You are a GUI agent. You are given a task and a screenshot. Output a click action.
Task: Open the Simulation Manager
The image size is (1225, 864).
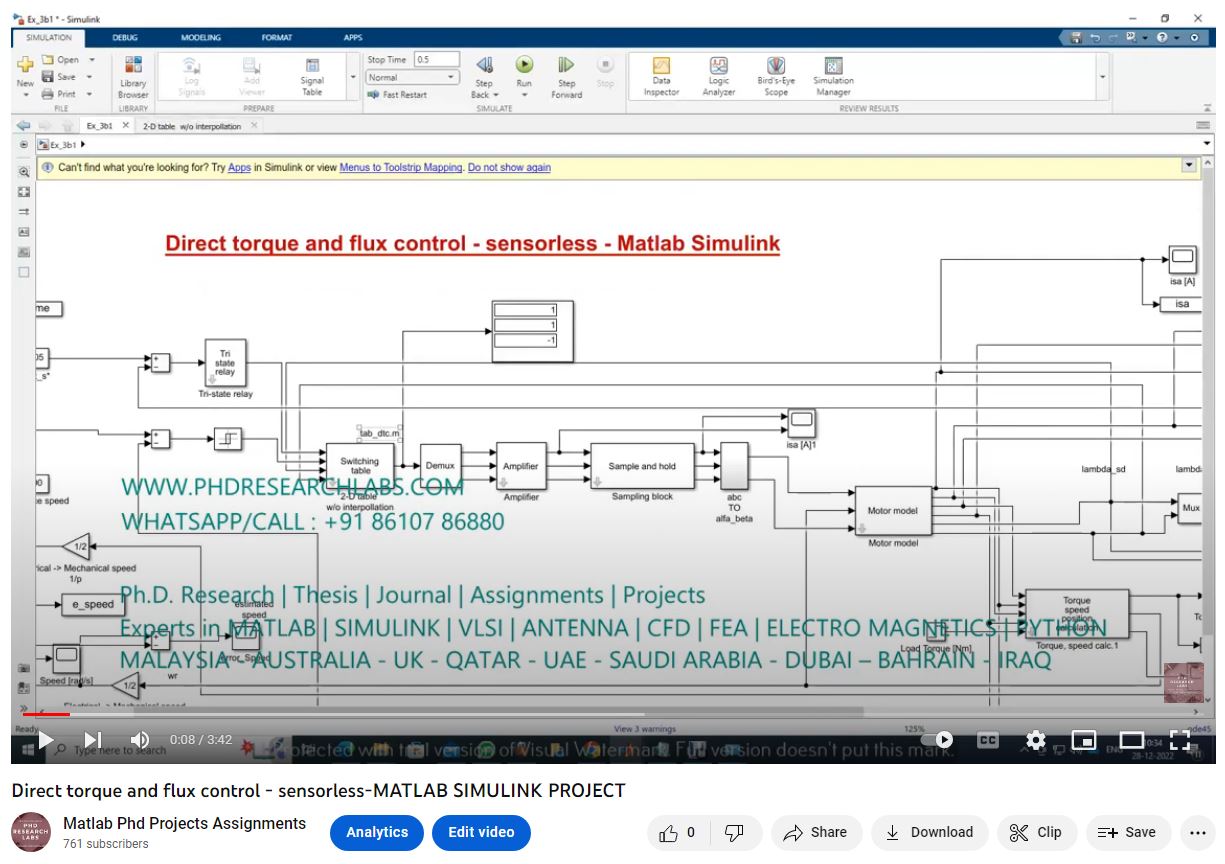pos(833,76)
